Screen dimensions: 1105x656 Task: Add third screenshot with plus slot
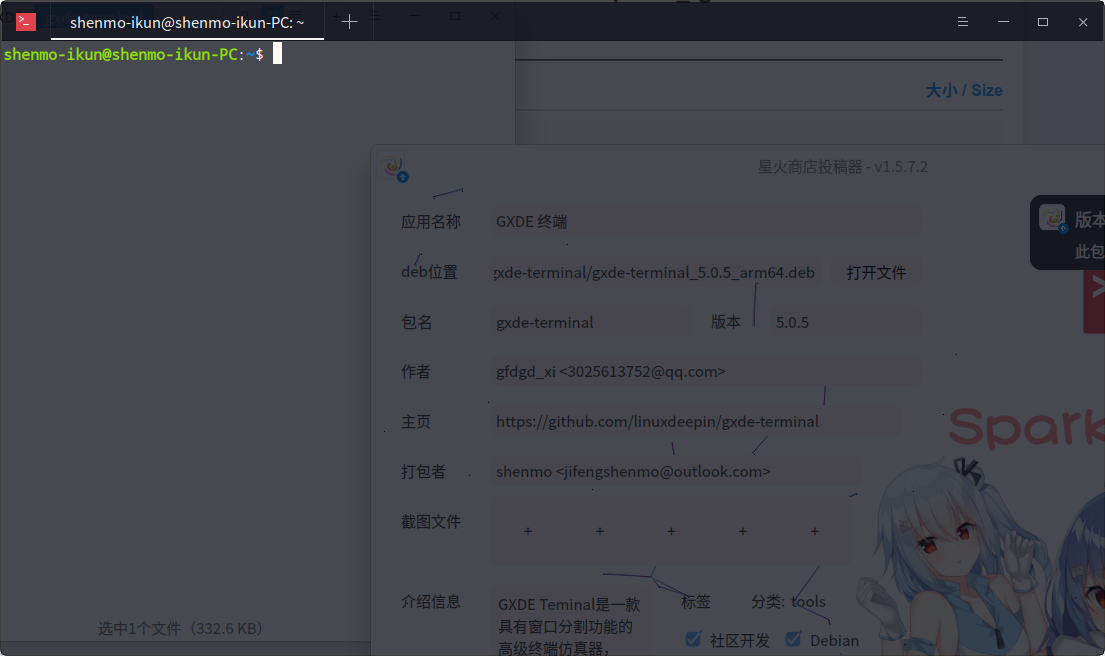pos(672,531)
